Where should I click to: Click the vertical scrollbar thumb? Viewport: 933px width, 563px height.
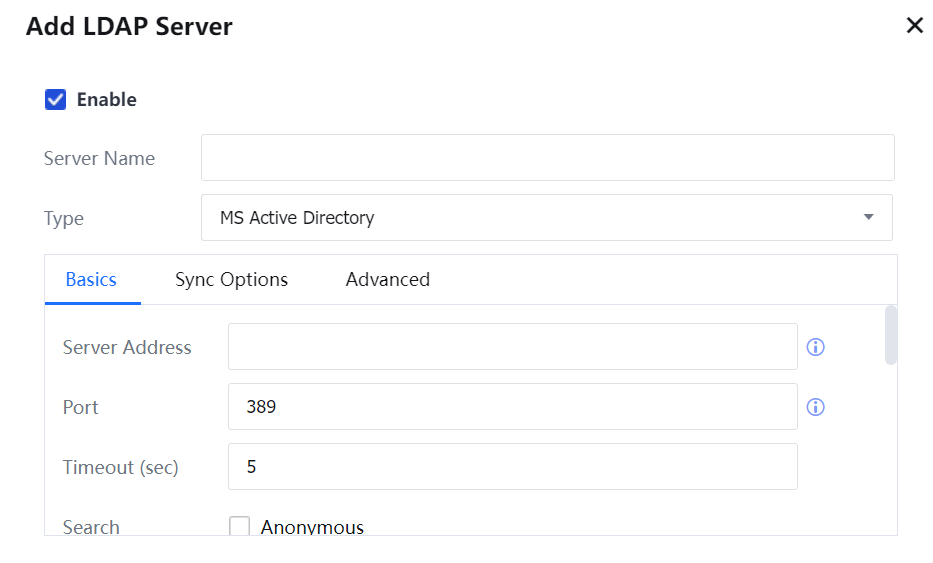tap(891, 335)
